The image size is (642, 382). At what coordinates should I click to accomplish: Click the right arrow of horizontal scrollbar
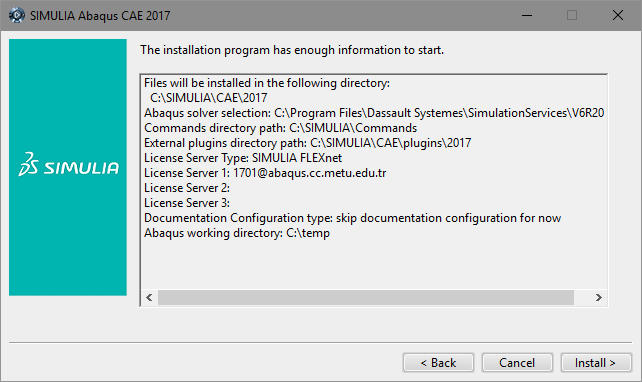click(x=599, y=298)
